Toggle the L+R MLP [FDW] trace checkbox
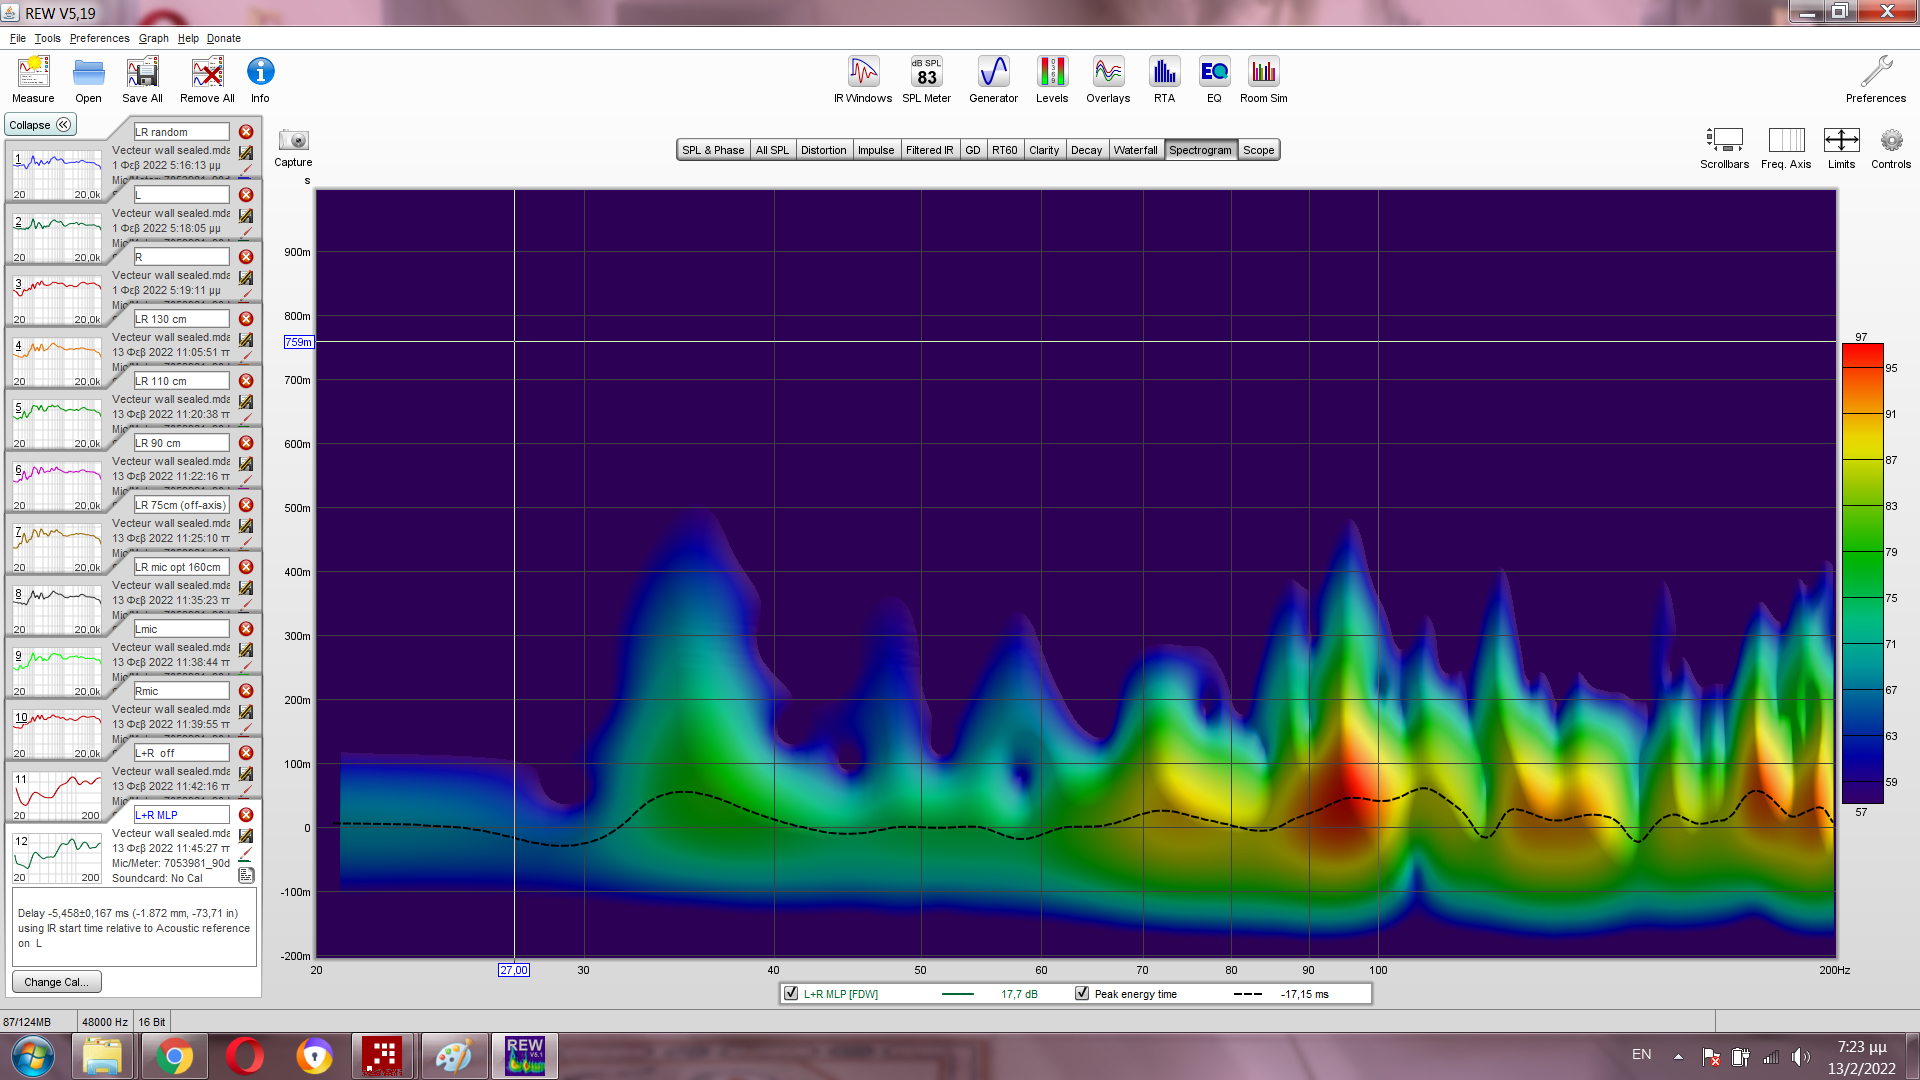The image size is (1920, 1080). 791,994
